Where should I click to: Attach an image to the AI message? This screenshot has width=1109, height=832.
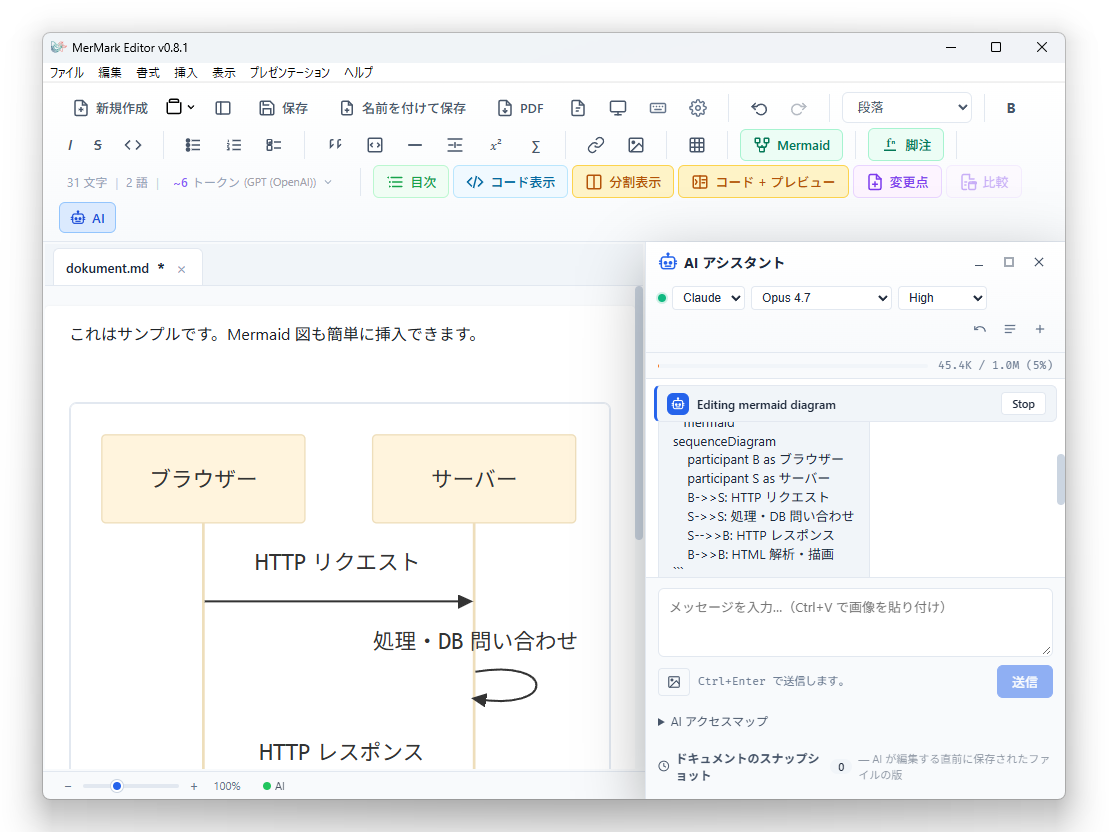pos(674,682)
